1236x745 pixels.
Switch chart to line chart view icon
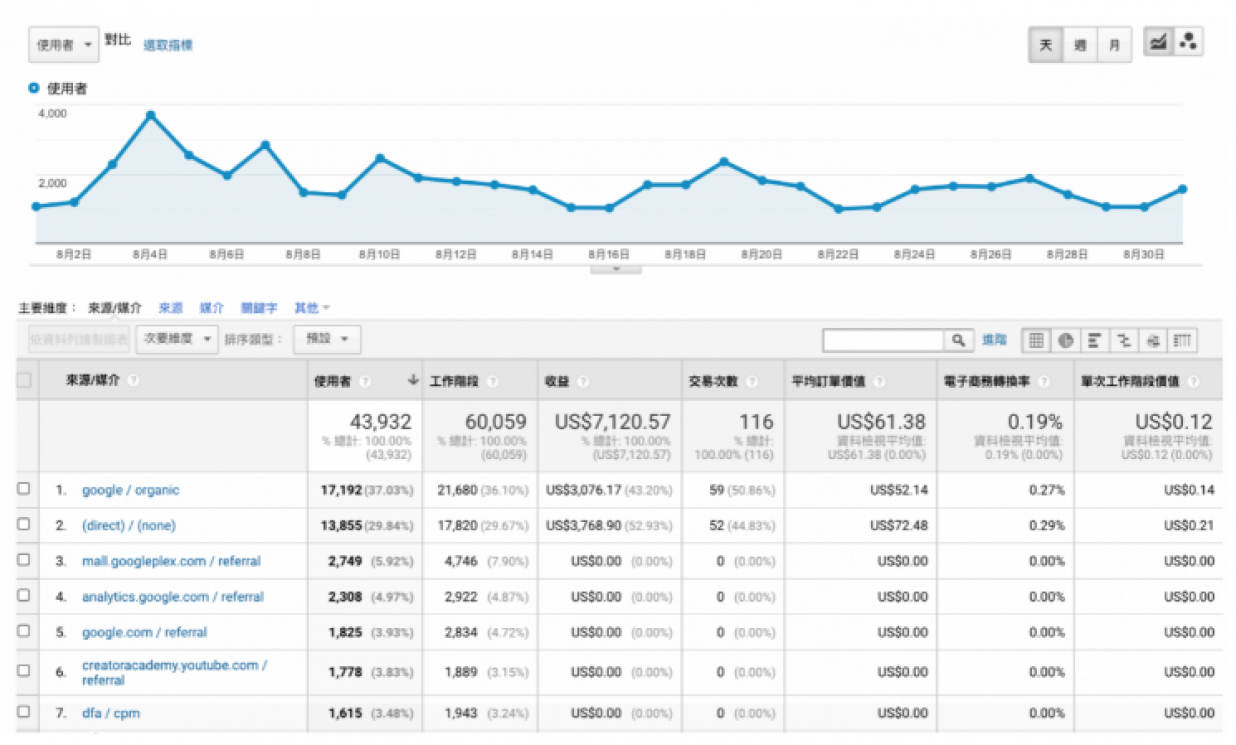point(1158,43)
